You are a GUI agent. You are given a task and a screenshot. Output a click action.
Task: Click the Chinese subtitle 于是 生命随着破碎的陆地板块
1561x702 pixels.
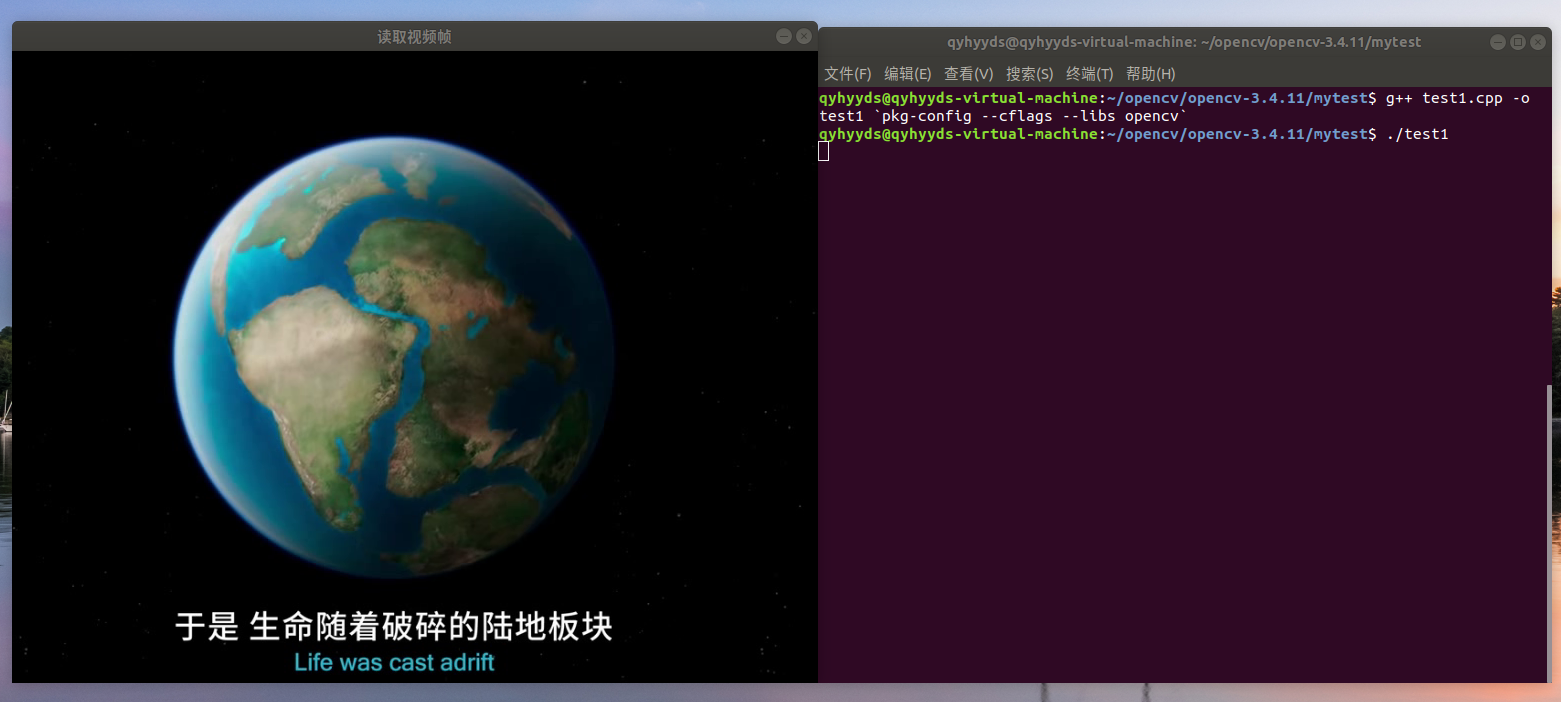click(393, 627)
